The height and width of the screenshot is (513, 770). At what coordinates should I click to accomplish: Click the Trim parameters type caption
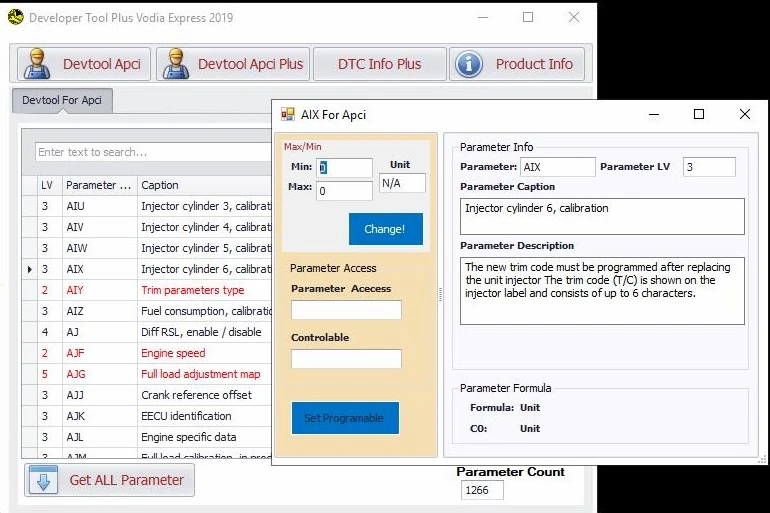pos(192,290)
